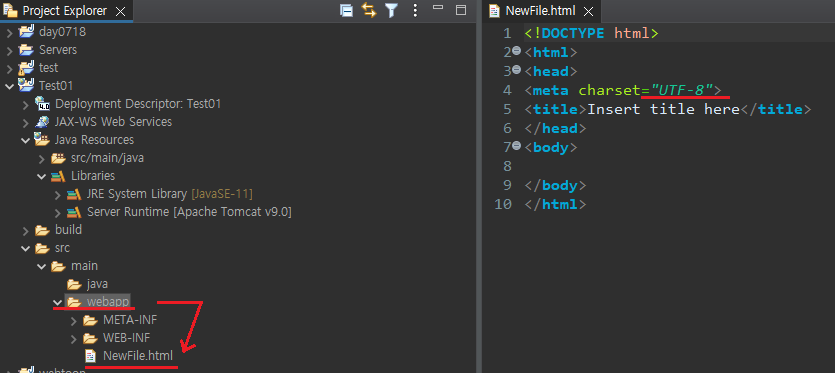Expand the src/main/java source folder
Image resolution: width=835 pixels, height=373 pixels.
(x=42, y=158)
